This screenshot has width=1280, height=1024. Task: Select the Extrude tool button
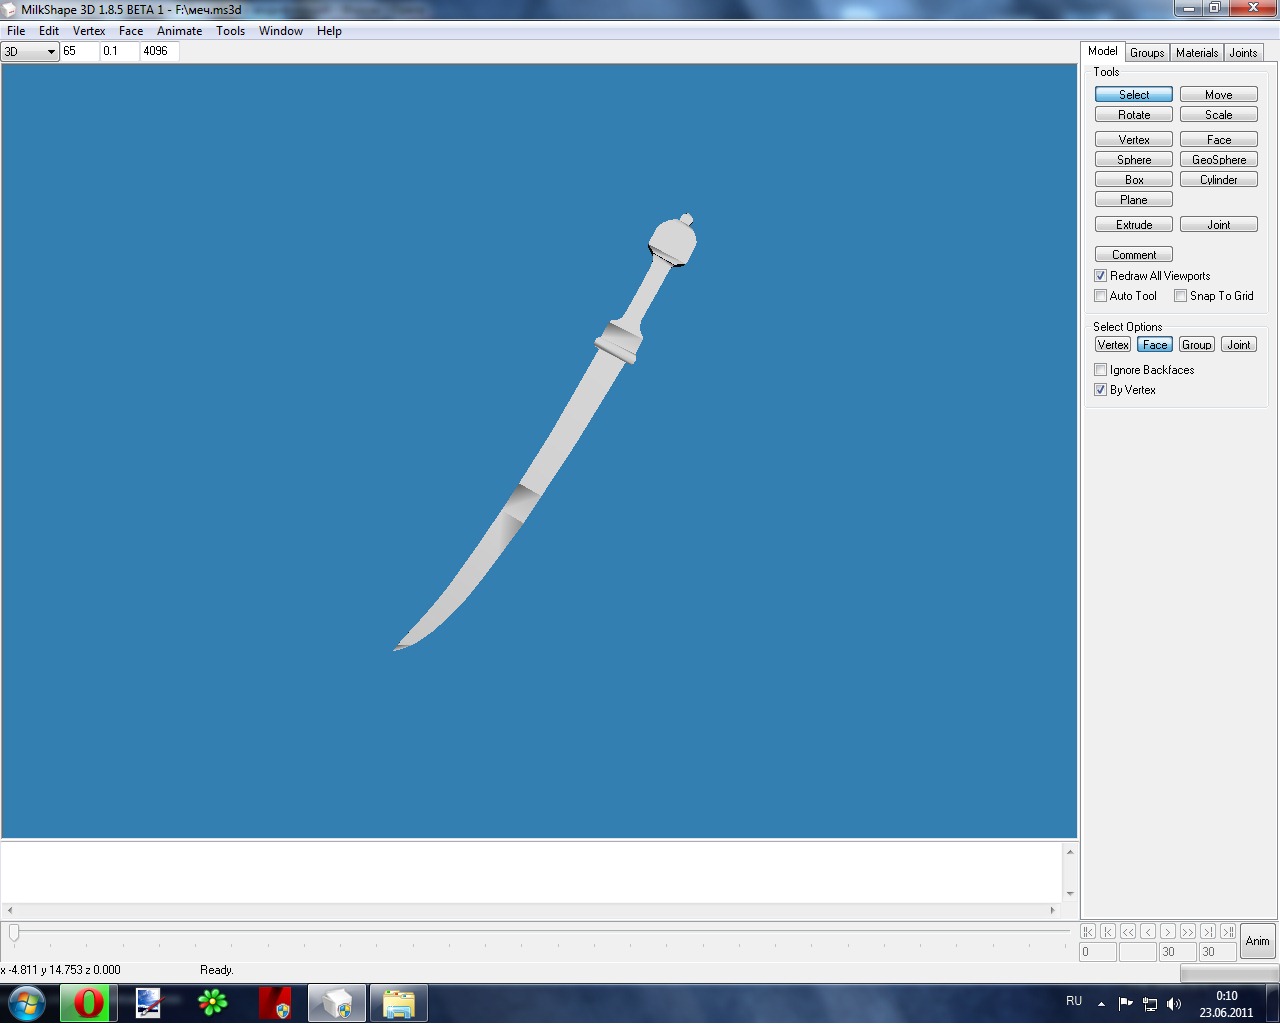(x=1134, y=225)
